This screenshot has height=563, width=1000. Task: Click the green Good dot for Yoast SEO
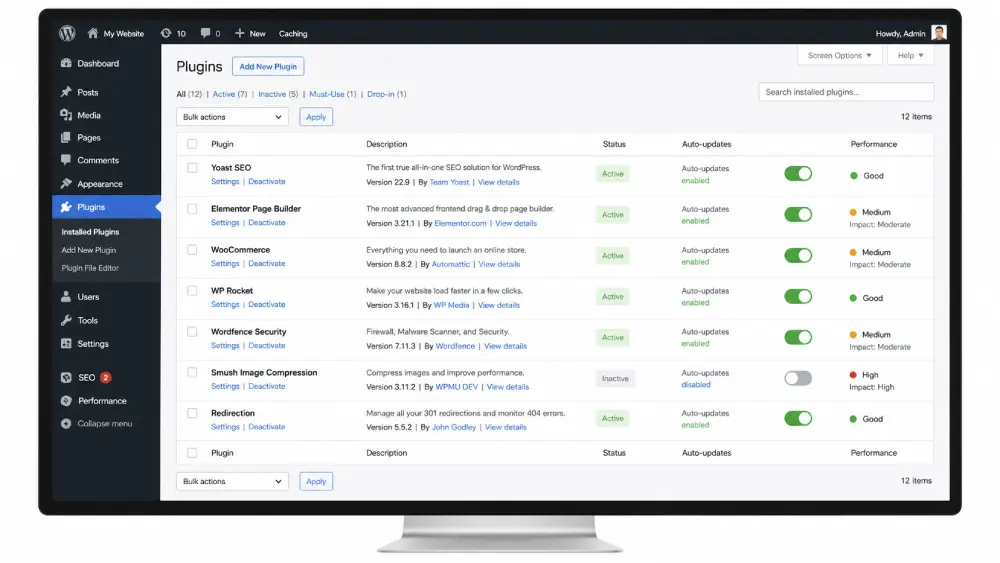click(854, 175)
